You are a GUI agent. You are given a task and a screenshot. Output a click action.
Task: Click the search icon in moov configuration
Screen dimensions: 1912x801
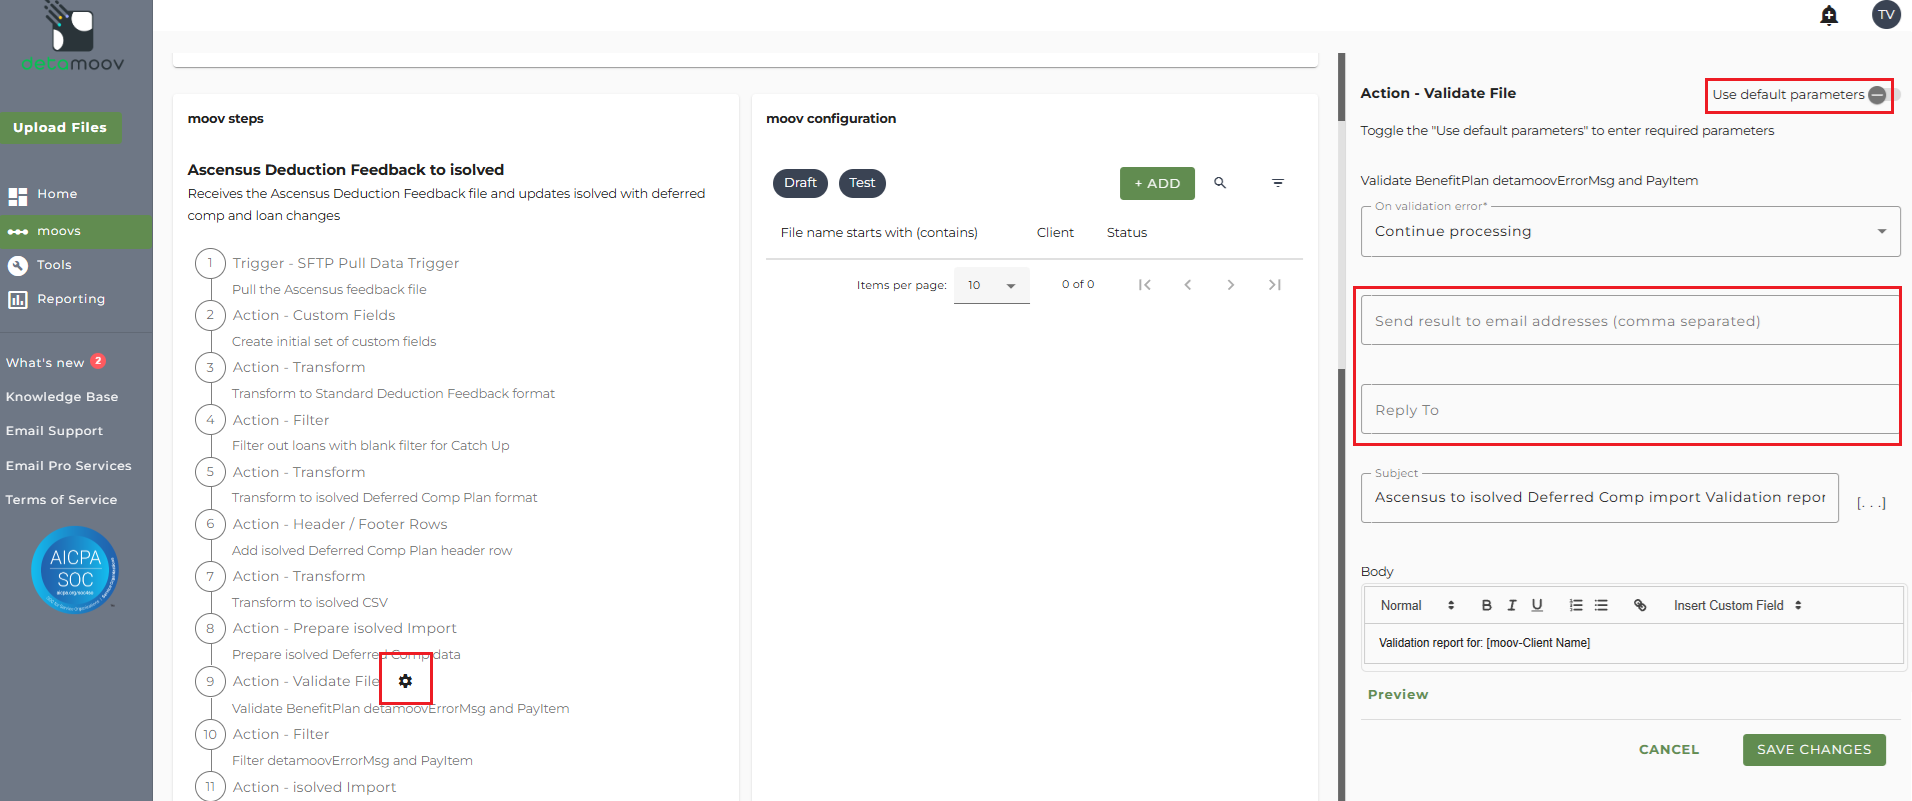[x=1220, y=183]
